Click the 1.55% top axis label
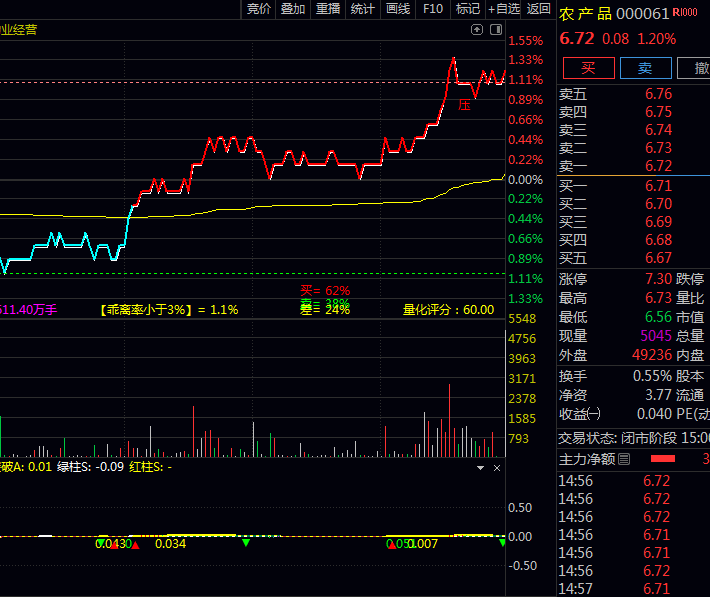The height and width of the screenshot is (597, 710). click(525, 41)
